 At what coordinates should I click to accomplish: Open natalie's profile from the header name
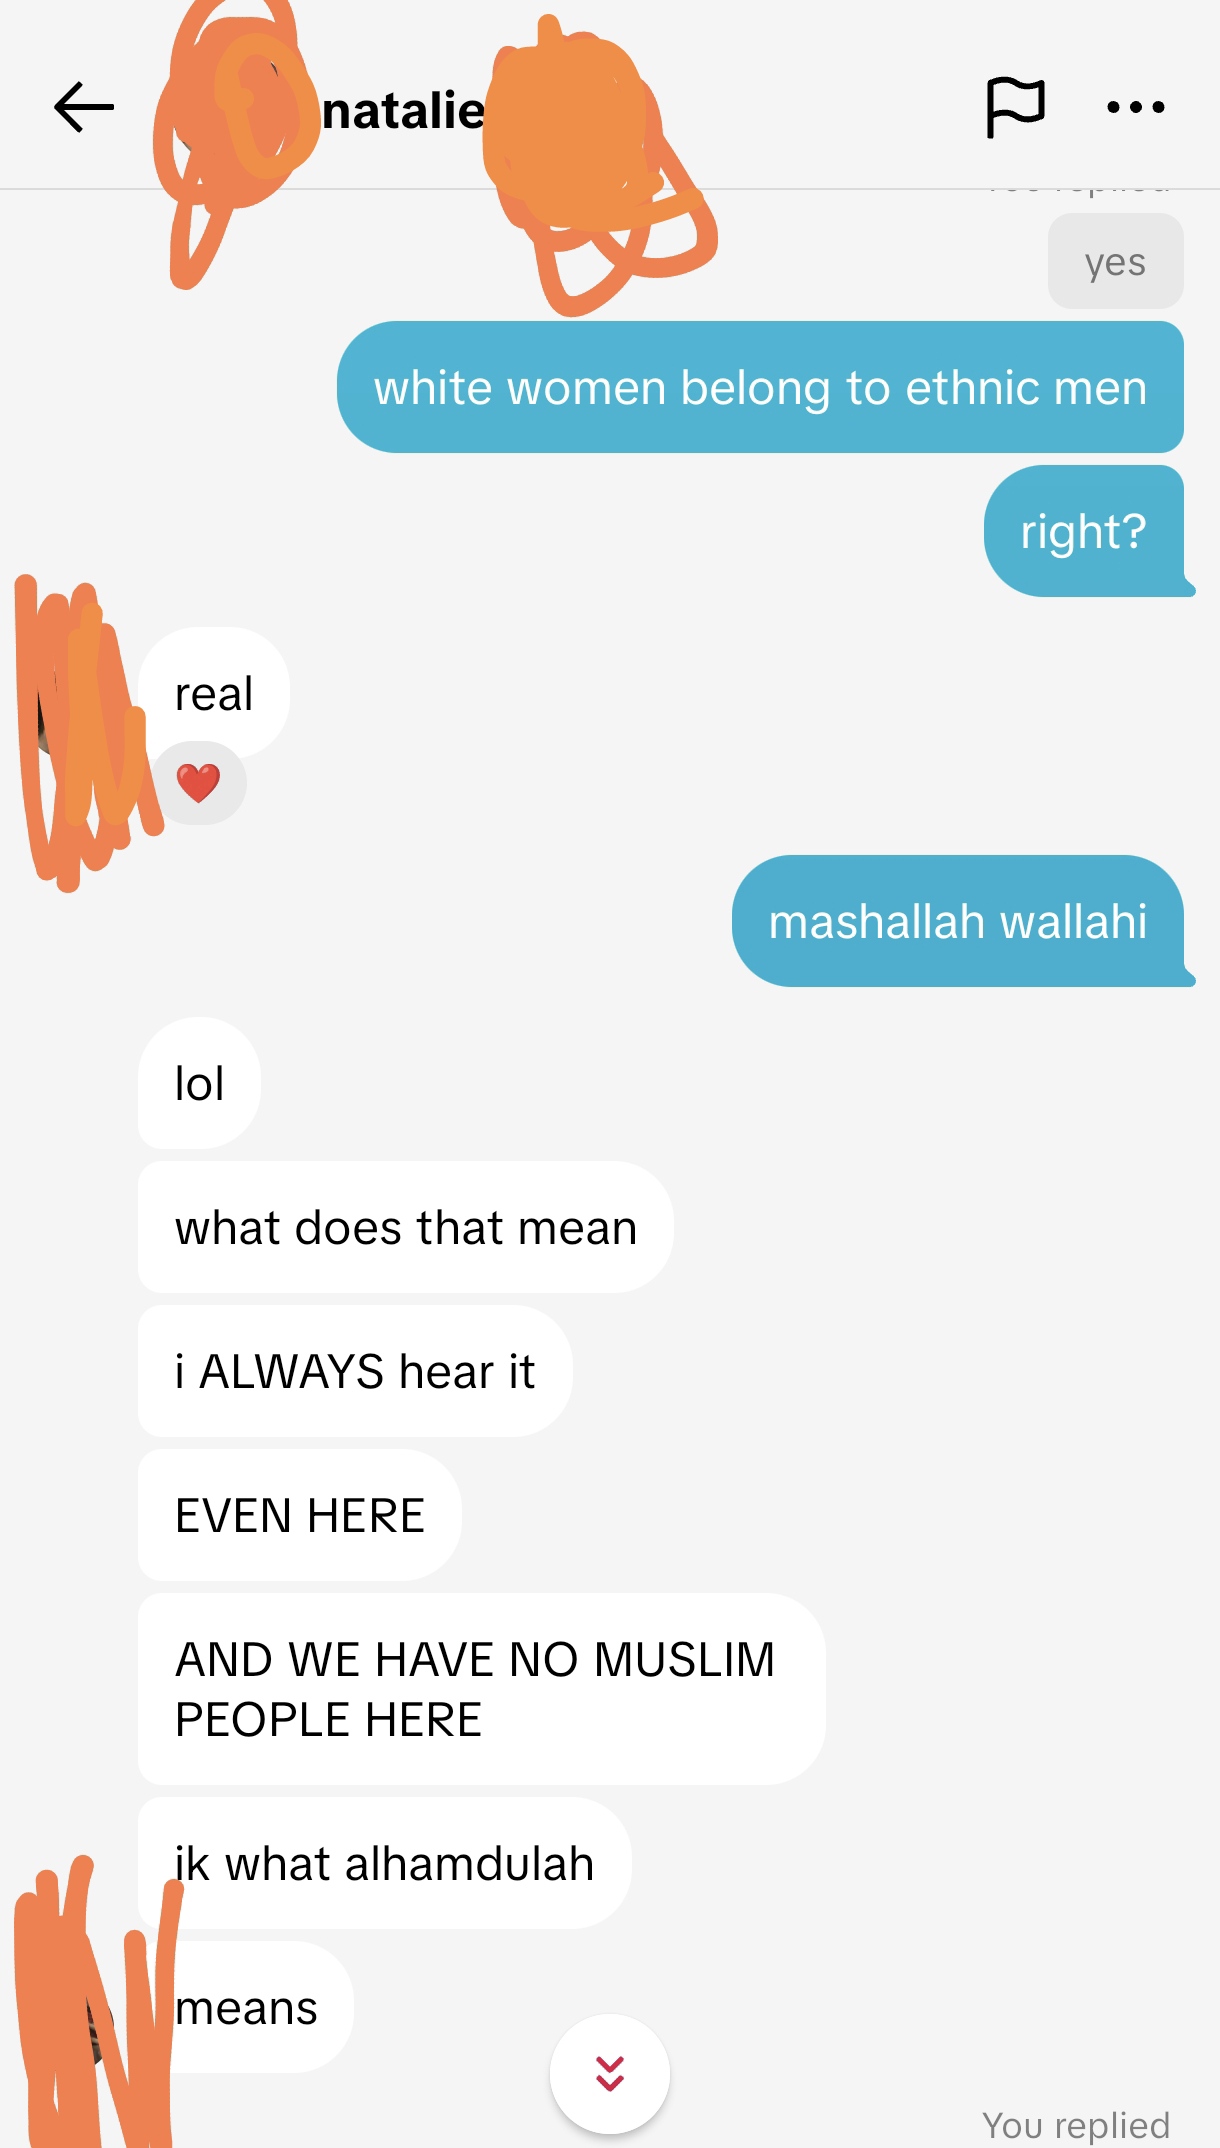pos(403,110)
